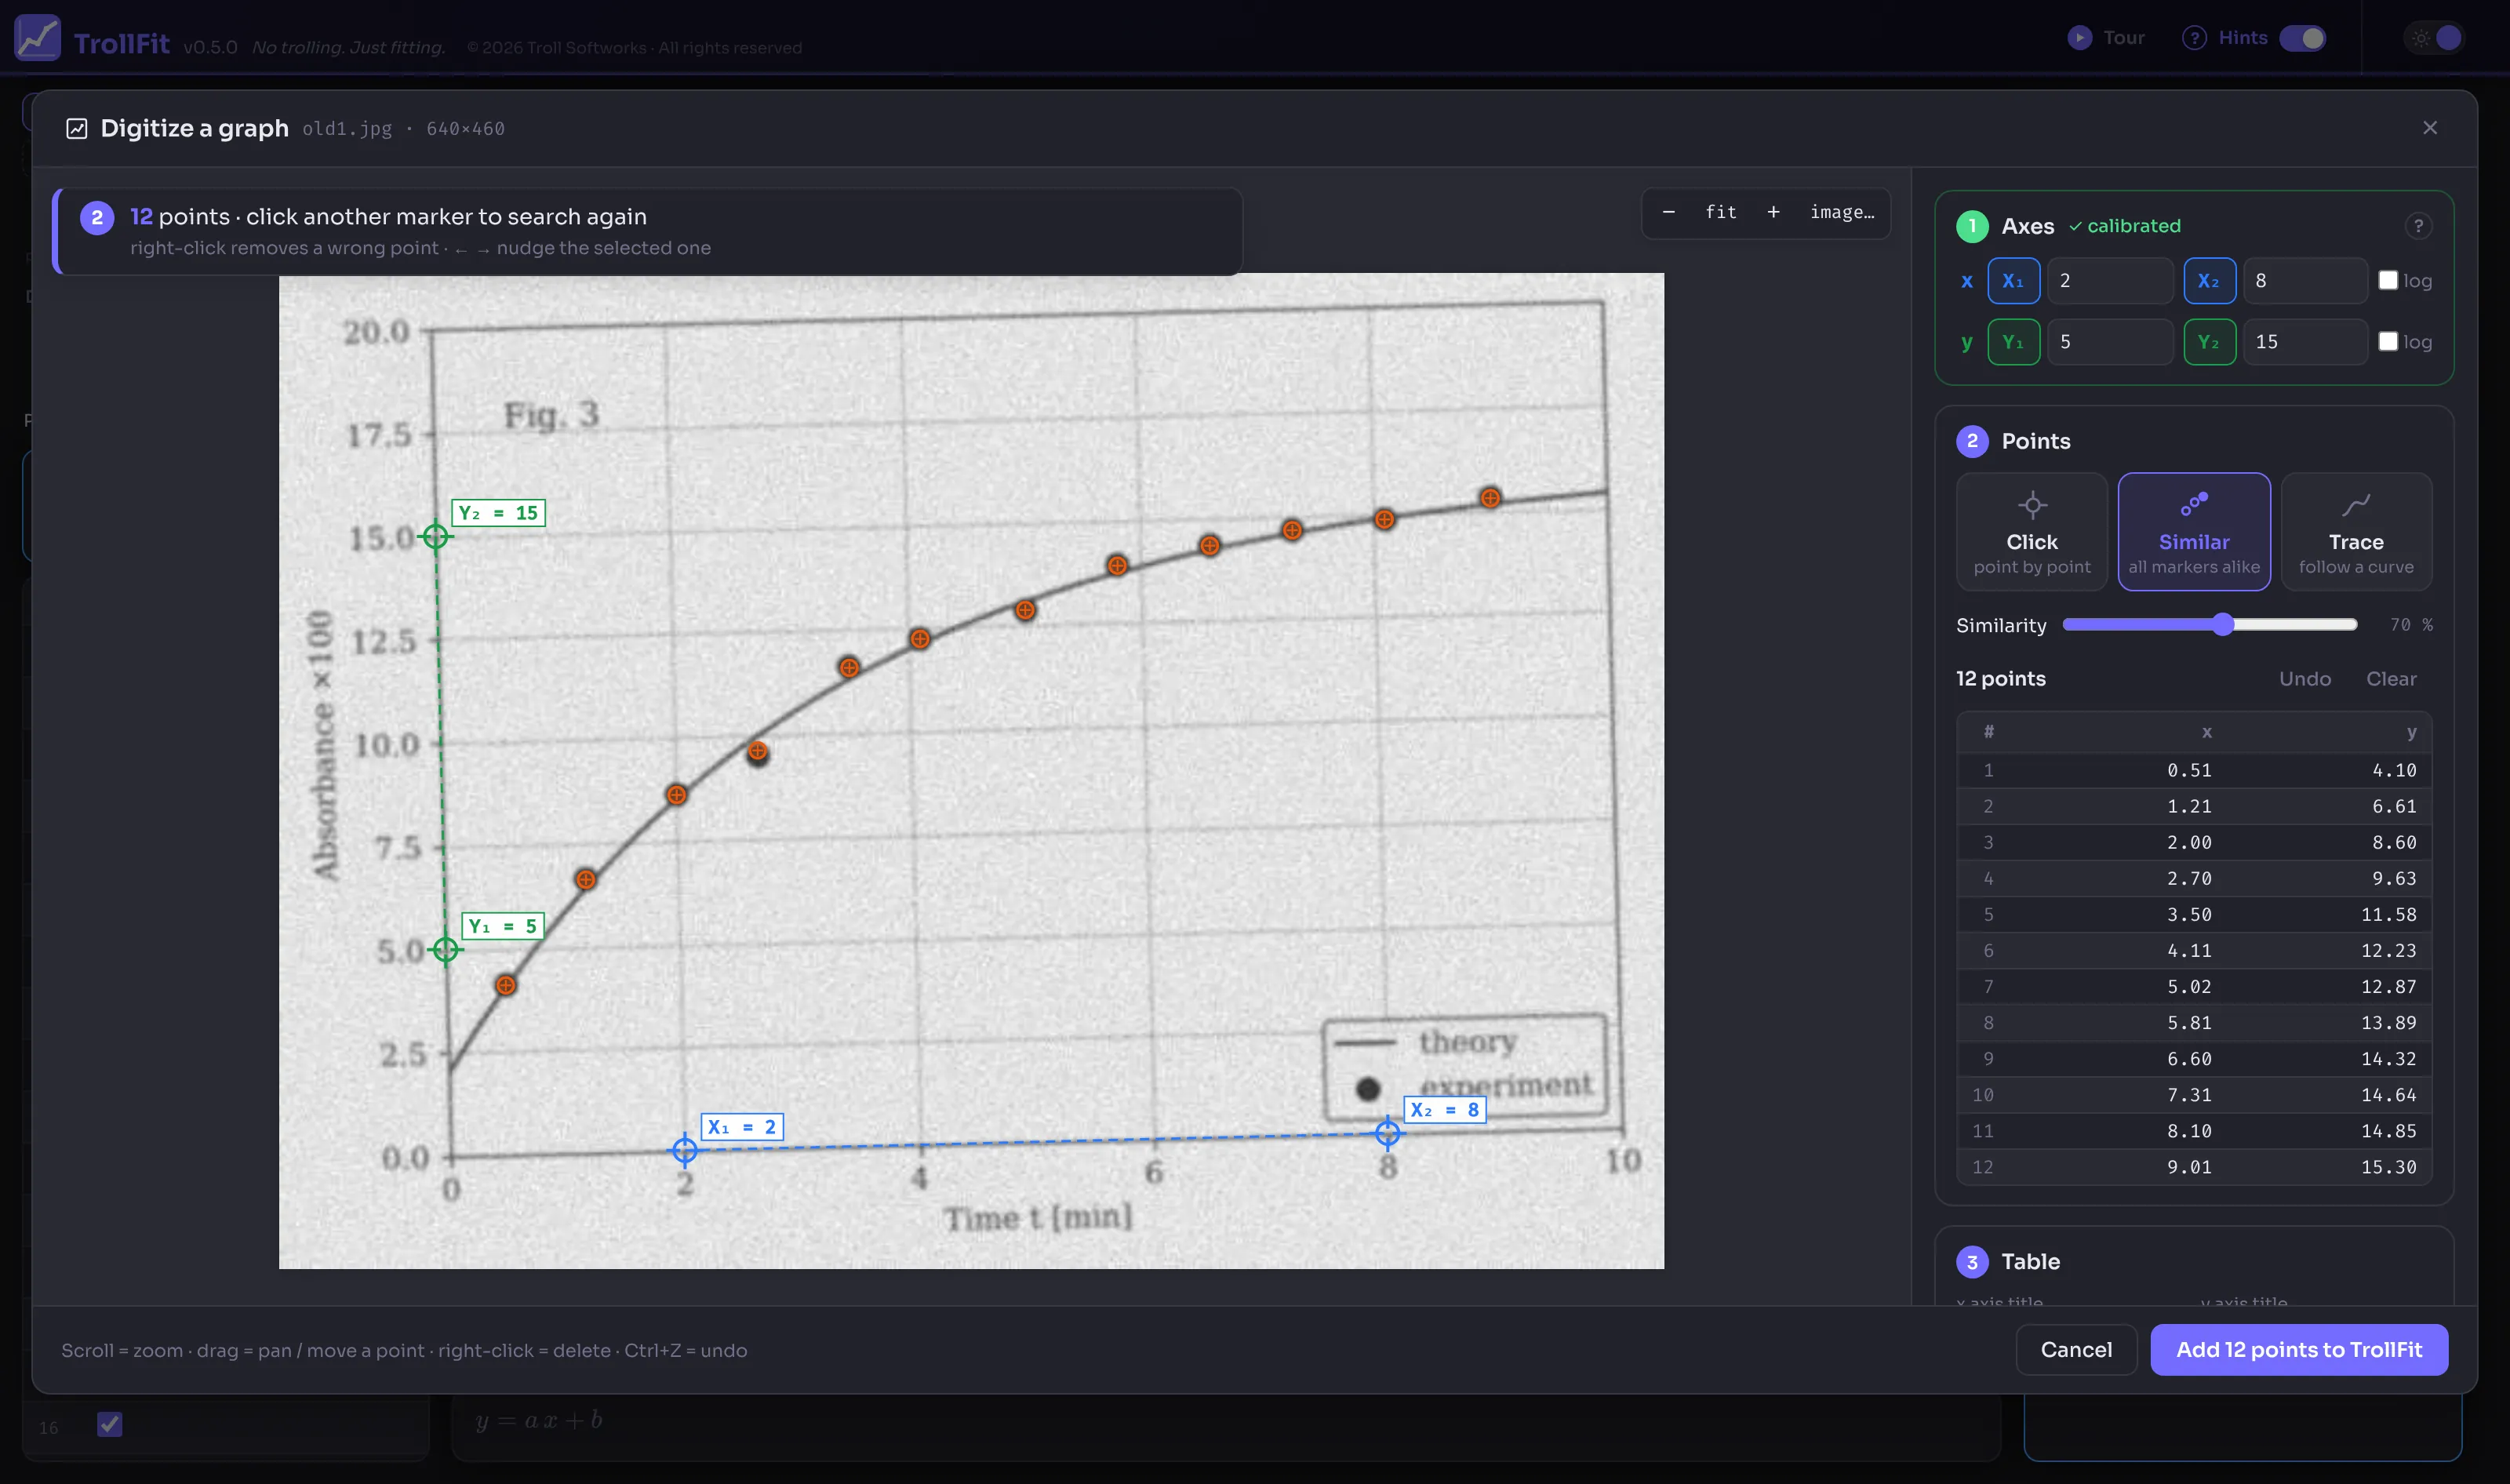2510x1484 pixels.
Task: Zoom out with the minus button
Action: click(x=1668, y=212)
